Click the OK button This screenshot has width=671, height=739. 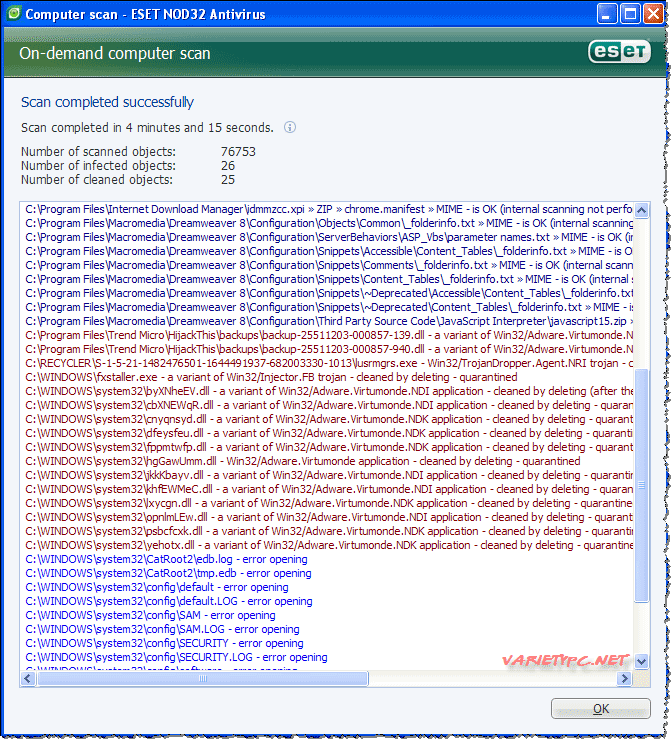600,708
